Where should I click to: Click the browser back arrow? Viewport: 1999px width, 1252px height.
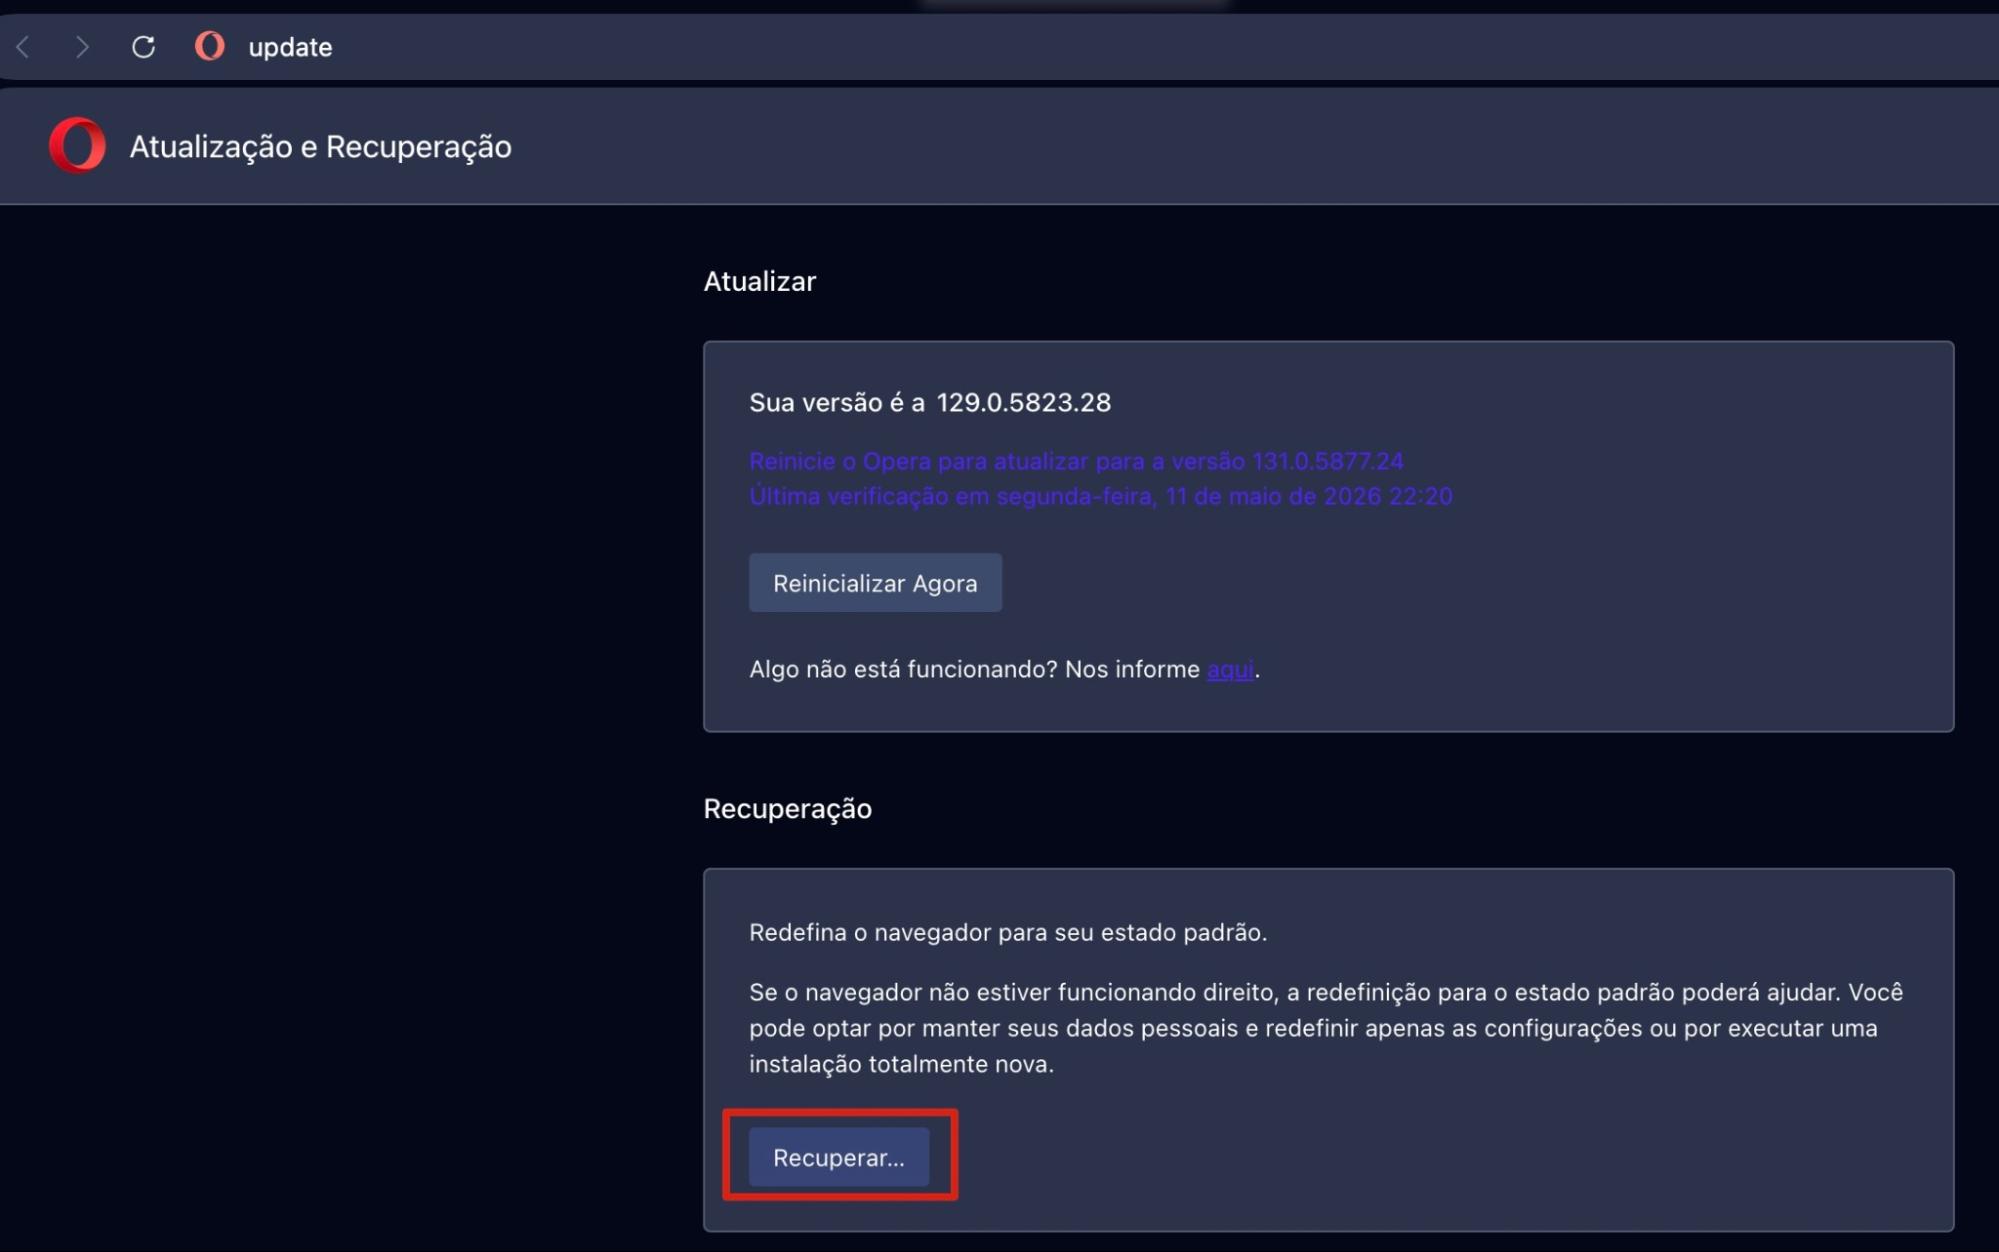click(24, 47)
